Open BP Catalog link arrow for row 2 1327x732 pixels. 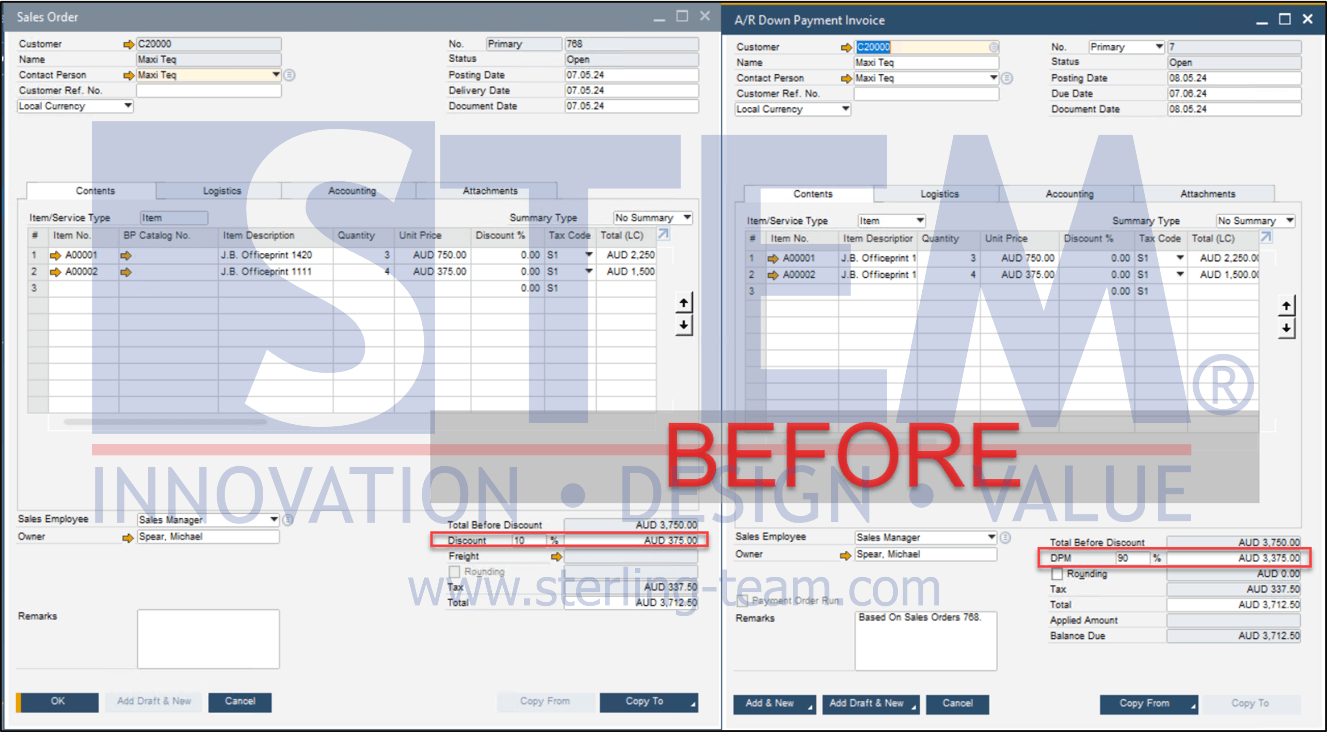pos(126,271)
